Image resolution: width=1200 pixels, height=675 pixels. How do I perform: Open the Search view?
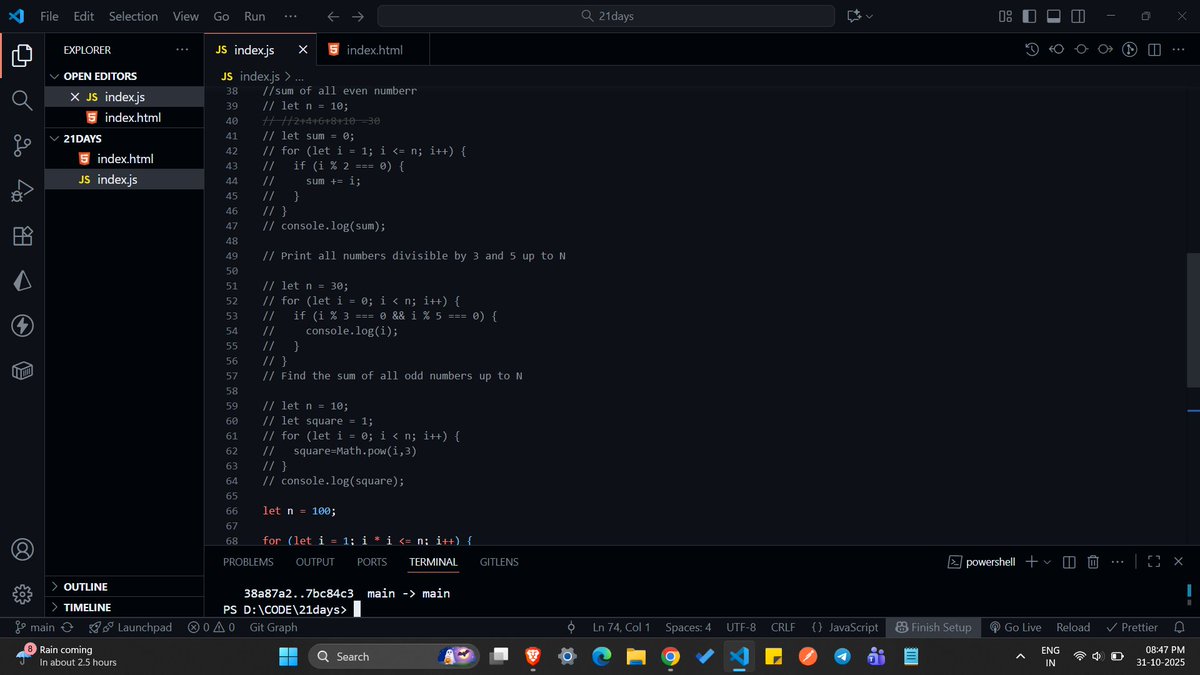point(22,99)
